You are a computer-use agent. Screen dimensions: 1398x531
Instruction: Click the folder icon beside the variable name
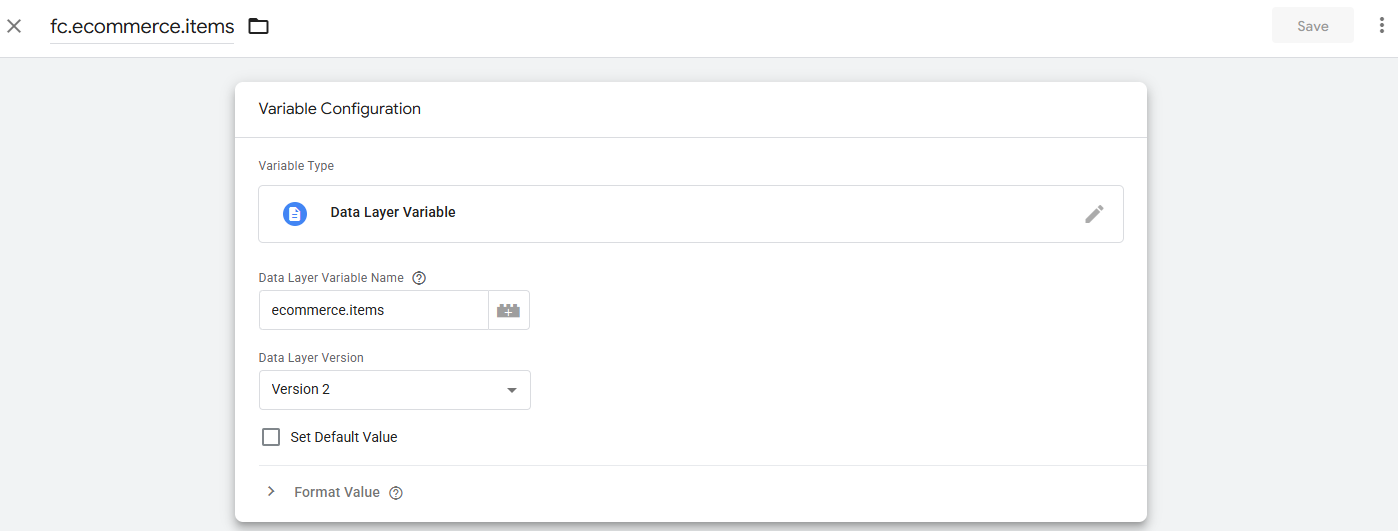(x=259, y=26)
